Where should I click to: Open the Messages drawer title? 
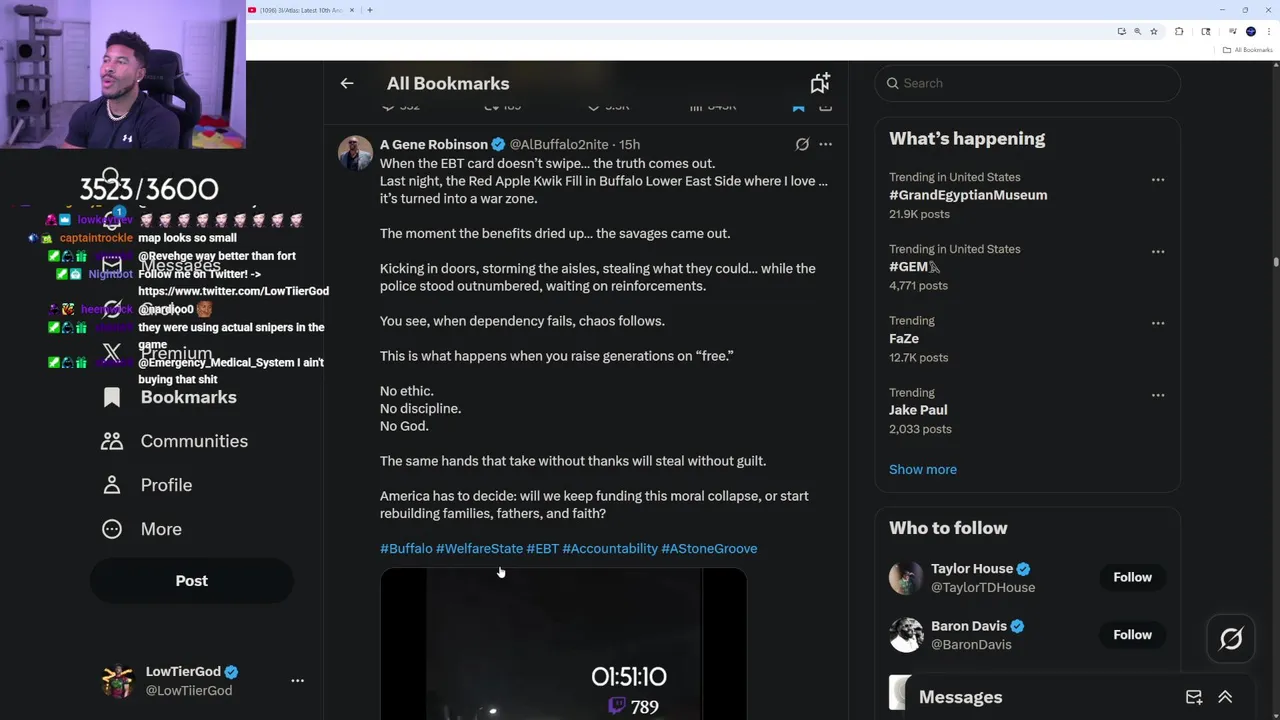[x=960, y=697]
